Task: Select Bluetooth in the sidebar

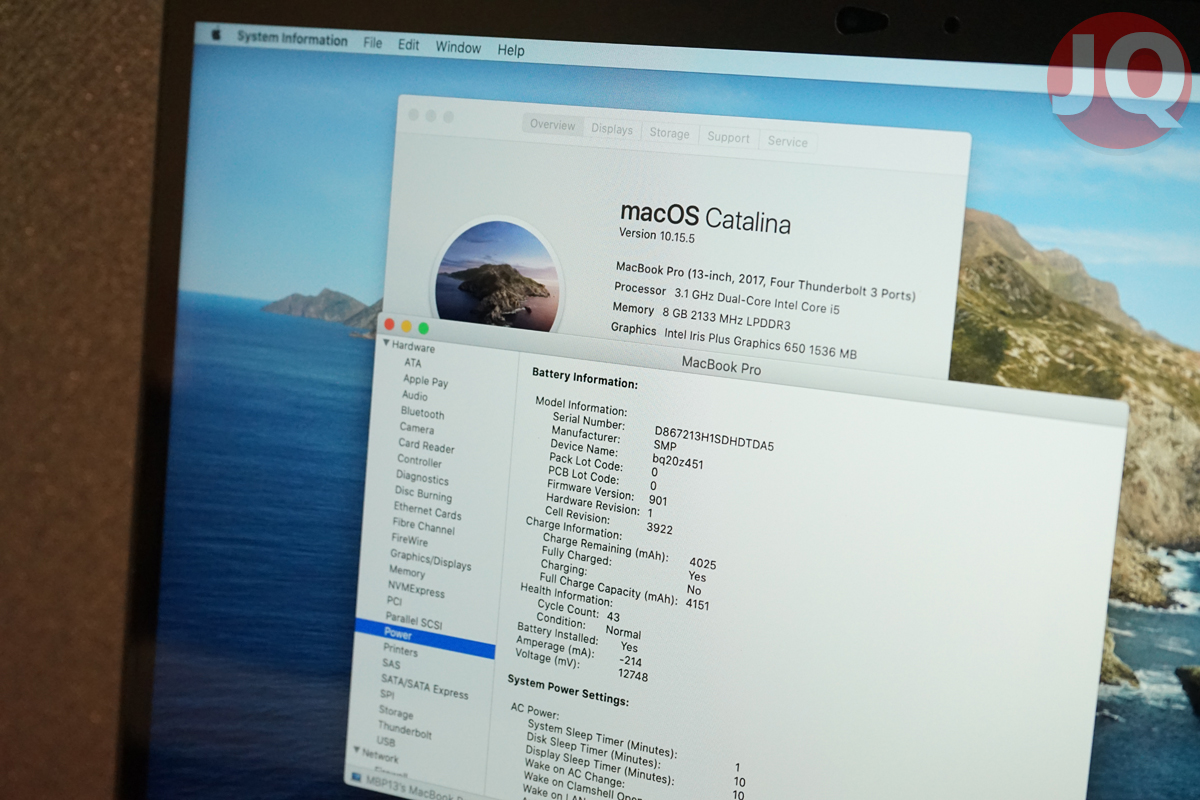Action: pos(422,413)
